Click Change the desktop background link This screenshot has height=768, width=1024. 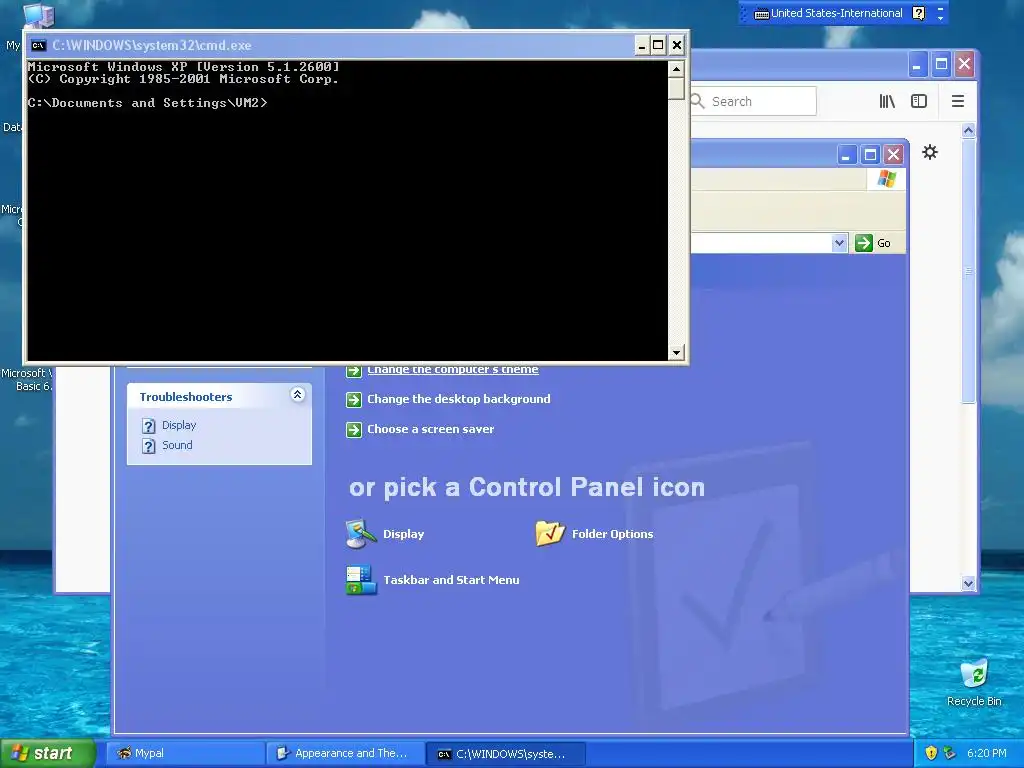coord(458,399)
